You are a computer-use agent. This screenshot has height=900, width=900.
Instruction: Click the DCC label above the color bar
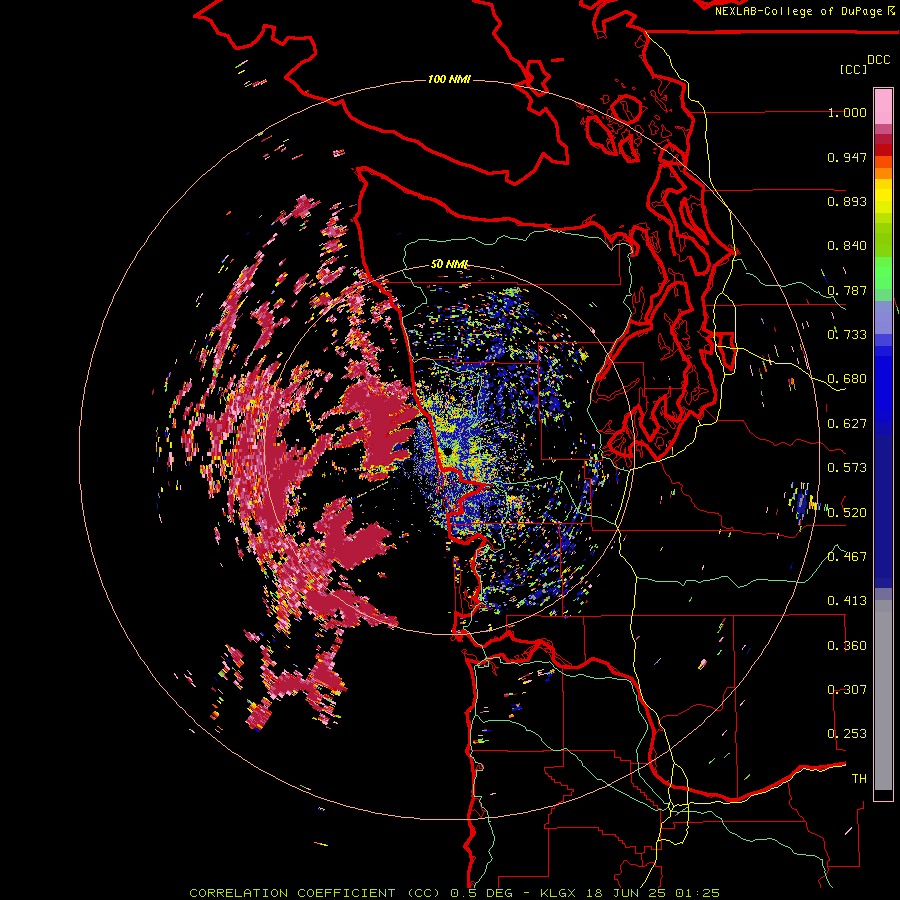pos(878,60)
